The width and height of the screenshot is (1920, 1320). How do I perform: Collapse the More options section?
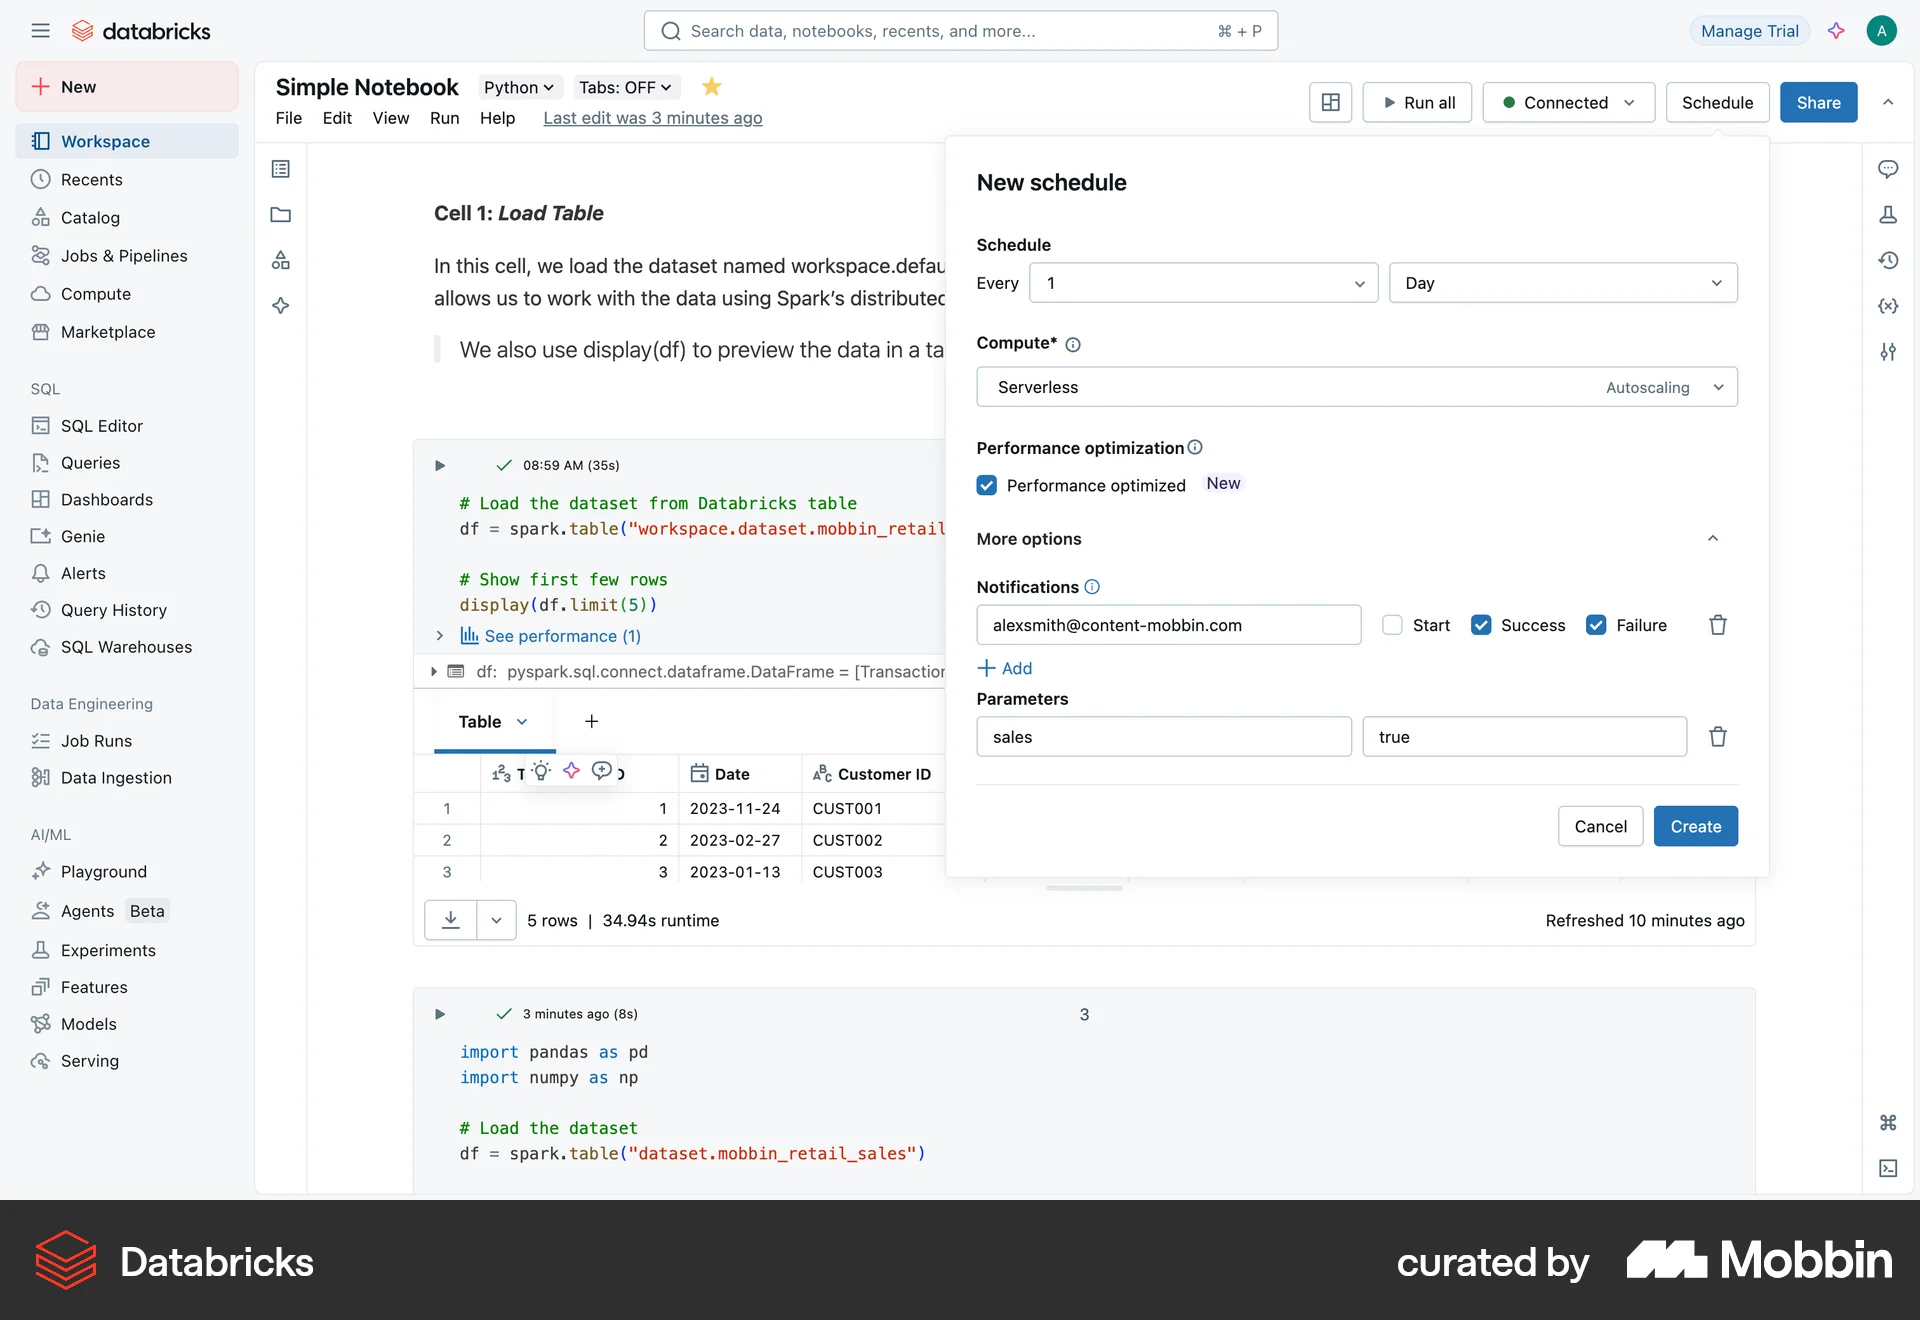click(1712, 538)
